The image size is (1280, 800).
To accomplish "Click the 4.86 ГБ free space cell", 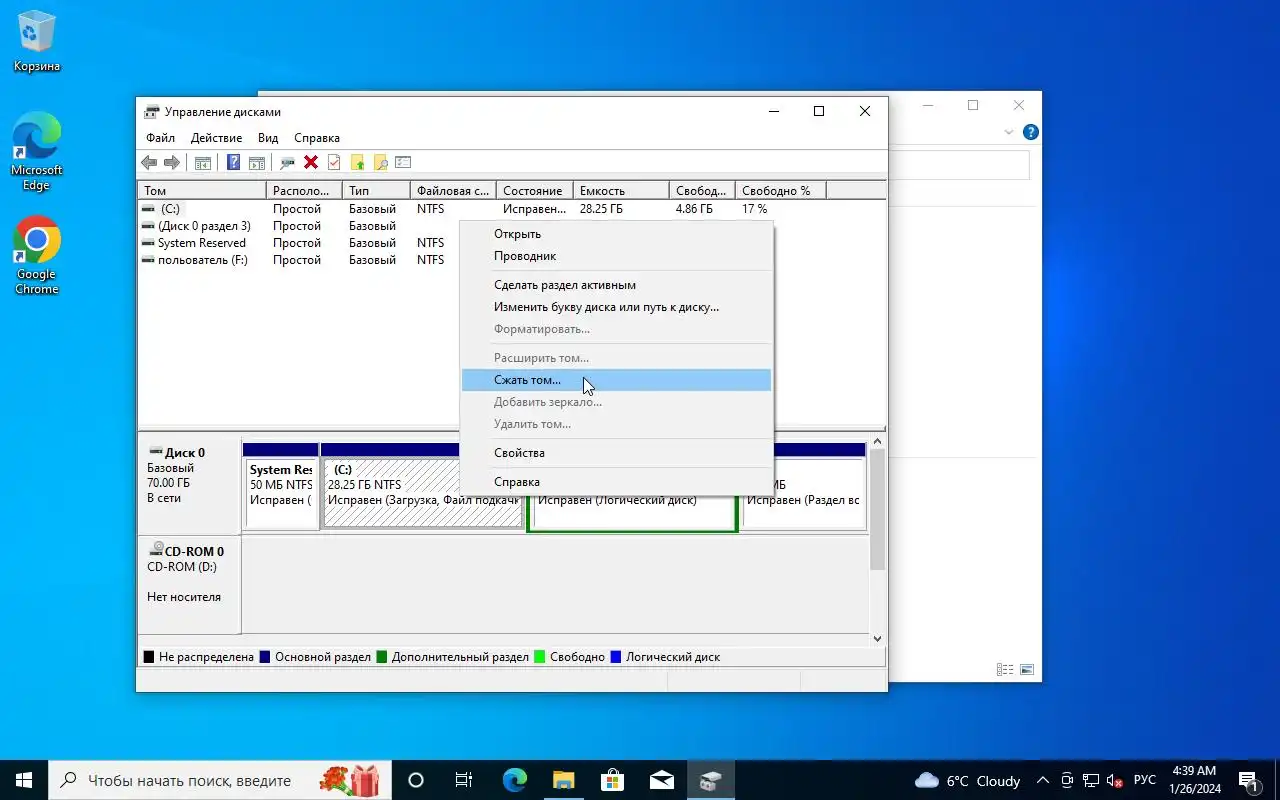I will point(694,209).
